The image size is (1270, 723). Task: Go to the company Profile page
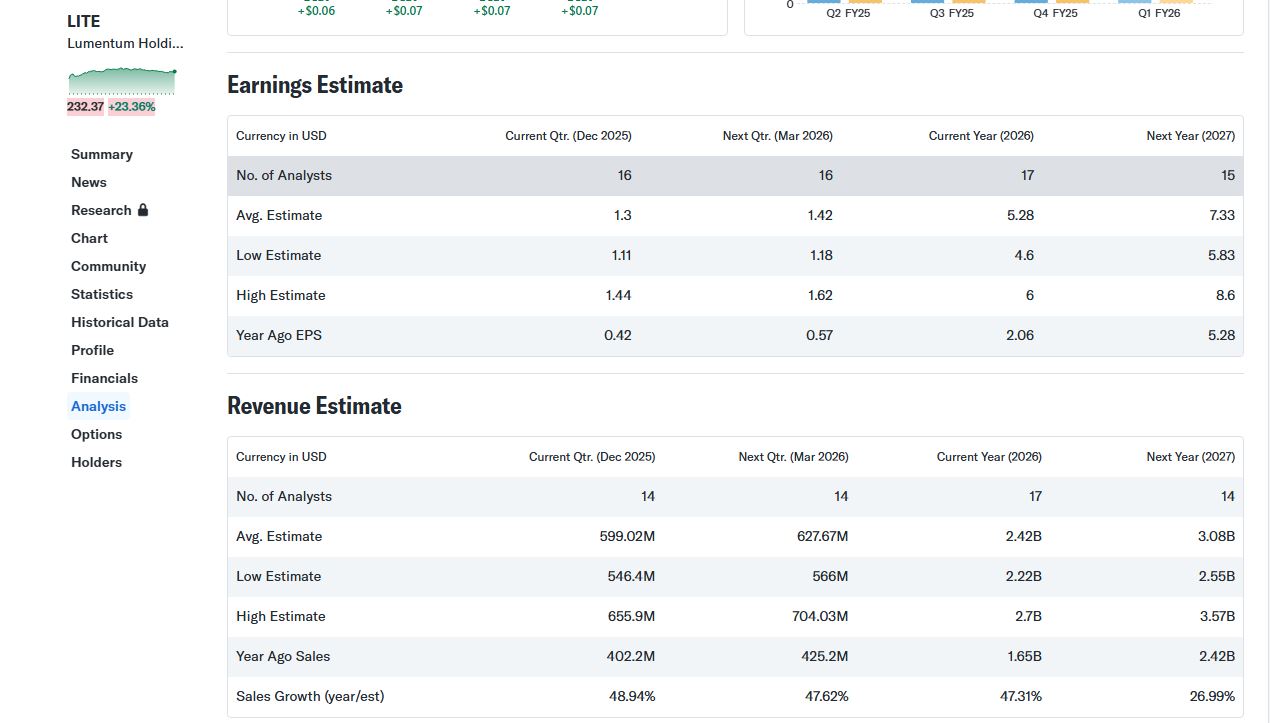pyautogui.click(x=92, y=350)
